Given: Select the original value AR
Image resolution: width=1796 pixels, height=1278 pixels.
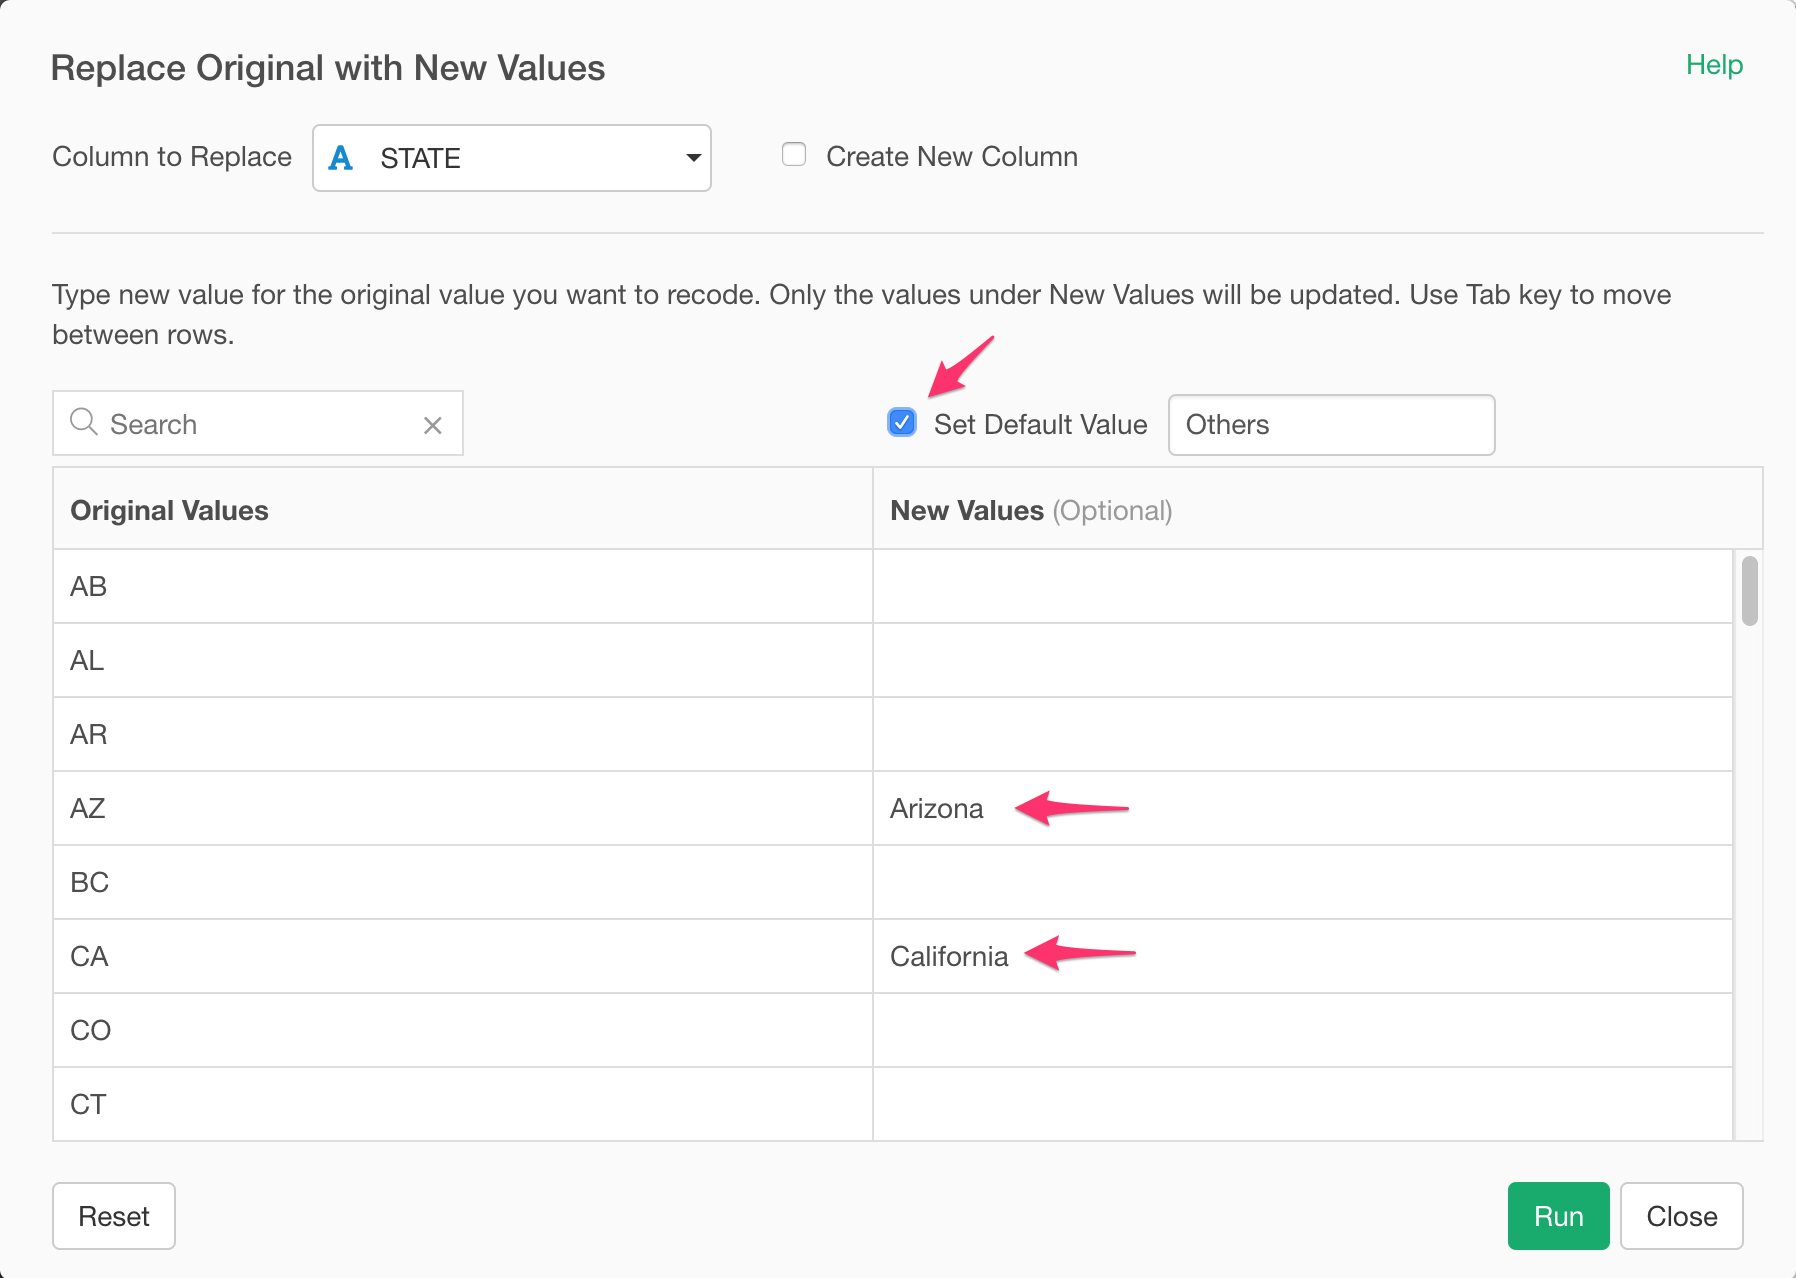Looking at the screenshot, I should pyautogui.click(x=463, y=734).
